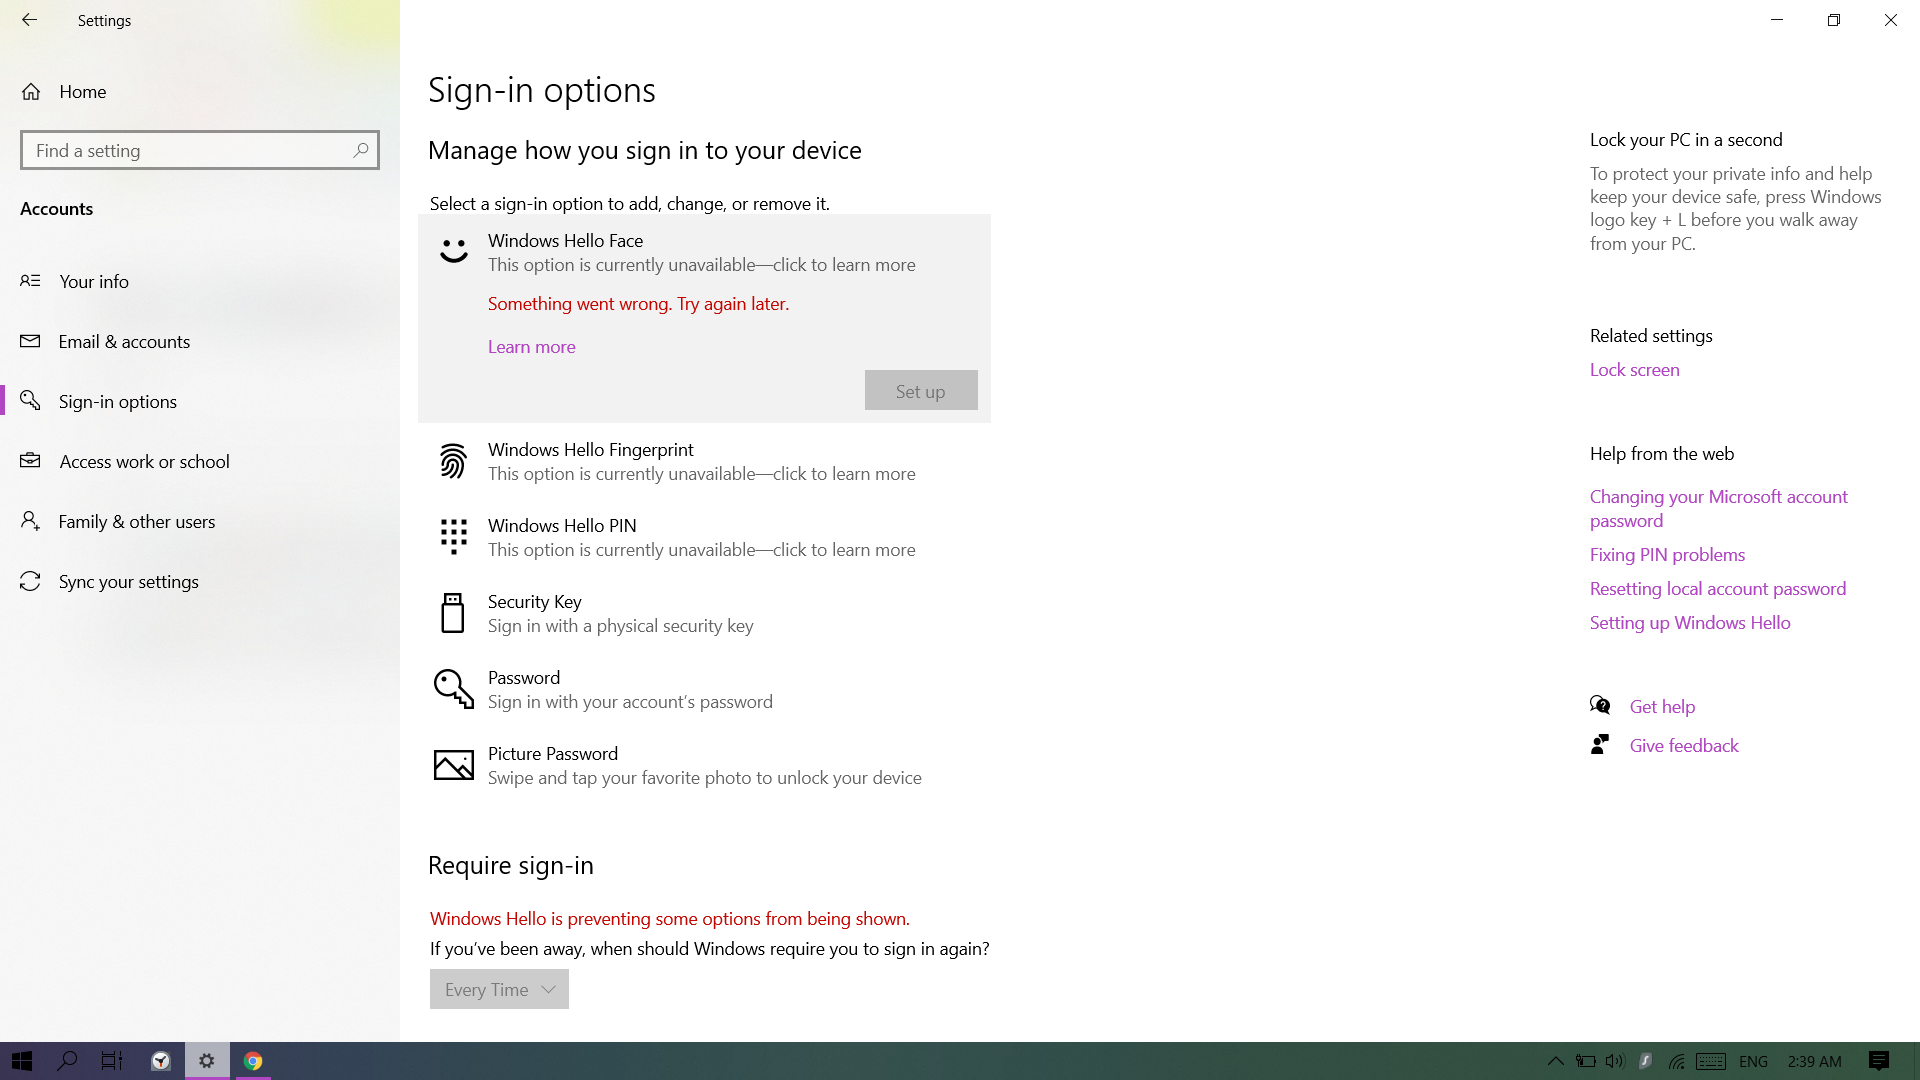Expand the Picture Password option

pyautogui.click(x=704, y=765)
